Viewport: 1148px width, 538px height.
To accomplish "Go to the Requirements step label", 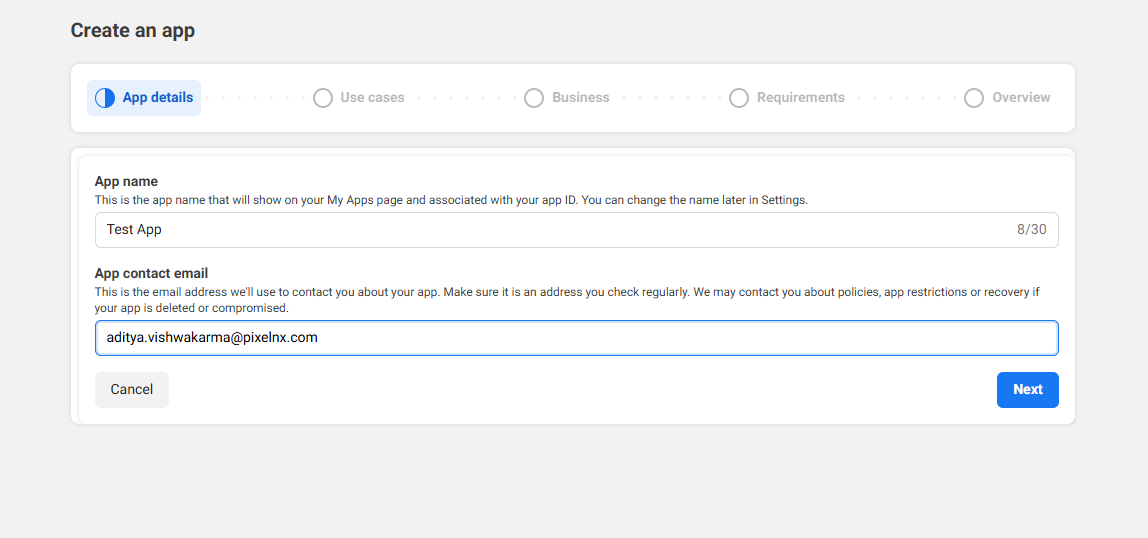I will tap(800, 98).
